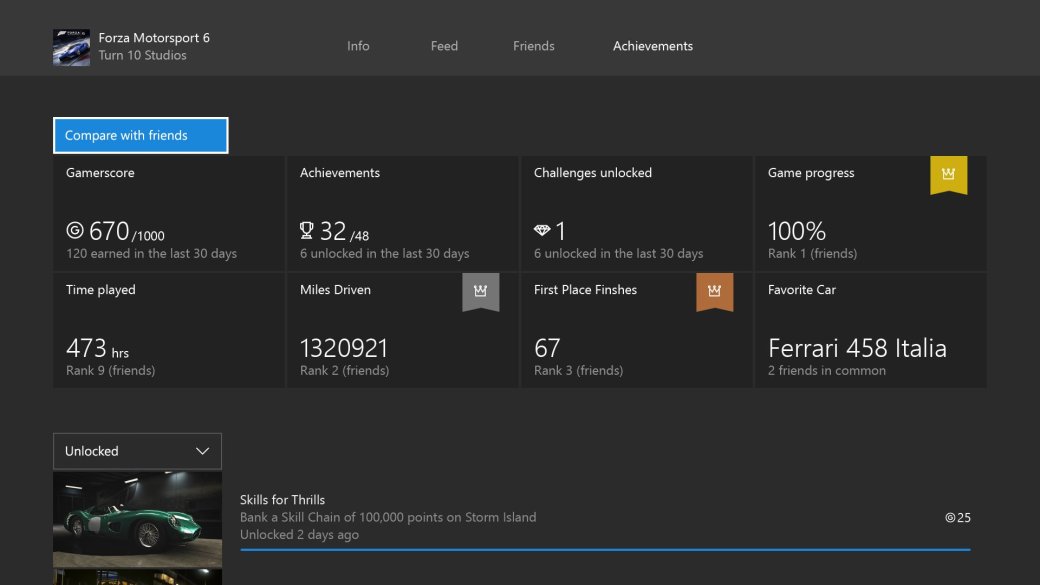Click the 'Rank 3 (friends)' text
This screenshot has width=1040, height=585.
pos(578,370)
